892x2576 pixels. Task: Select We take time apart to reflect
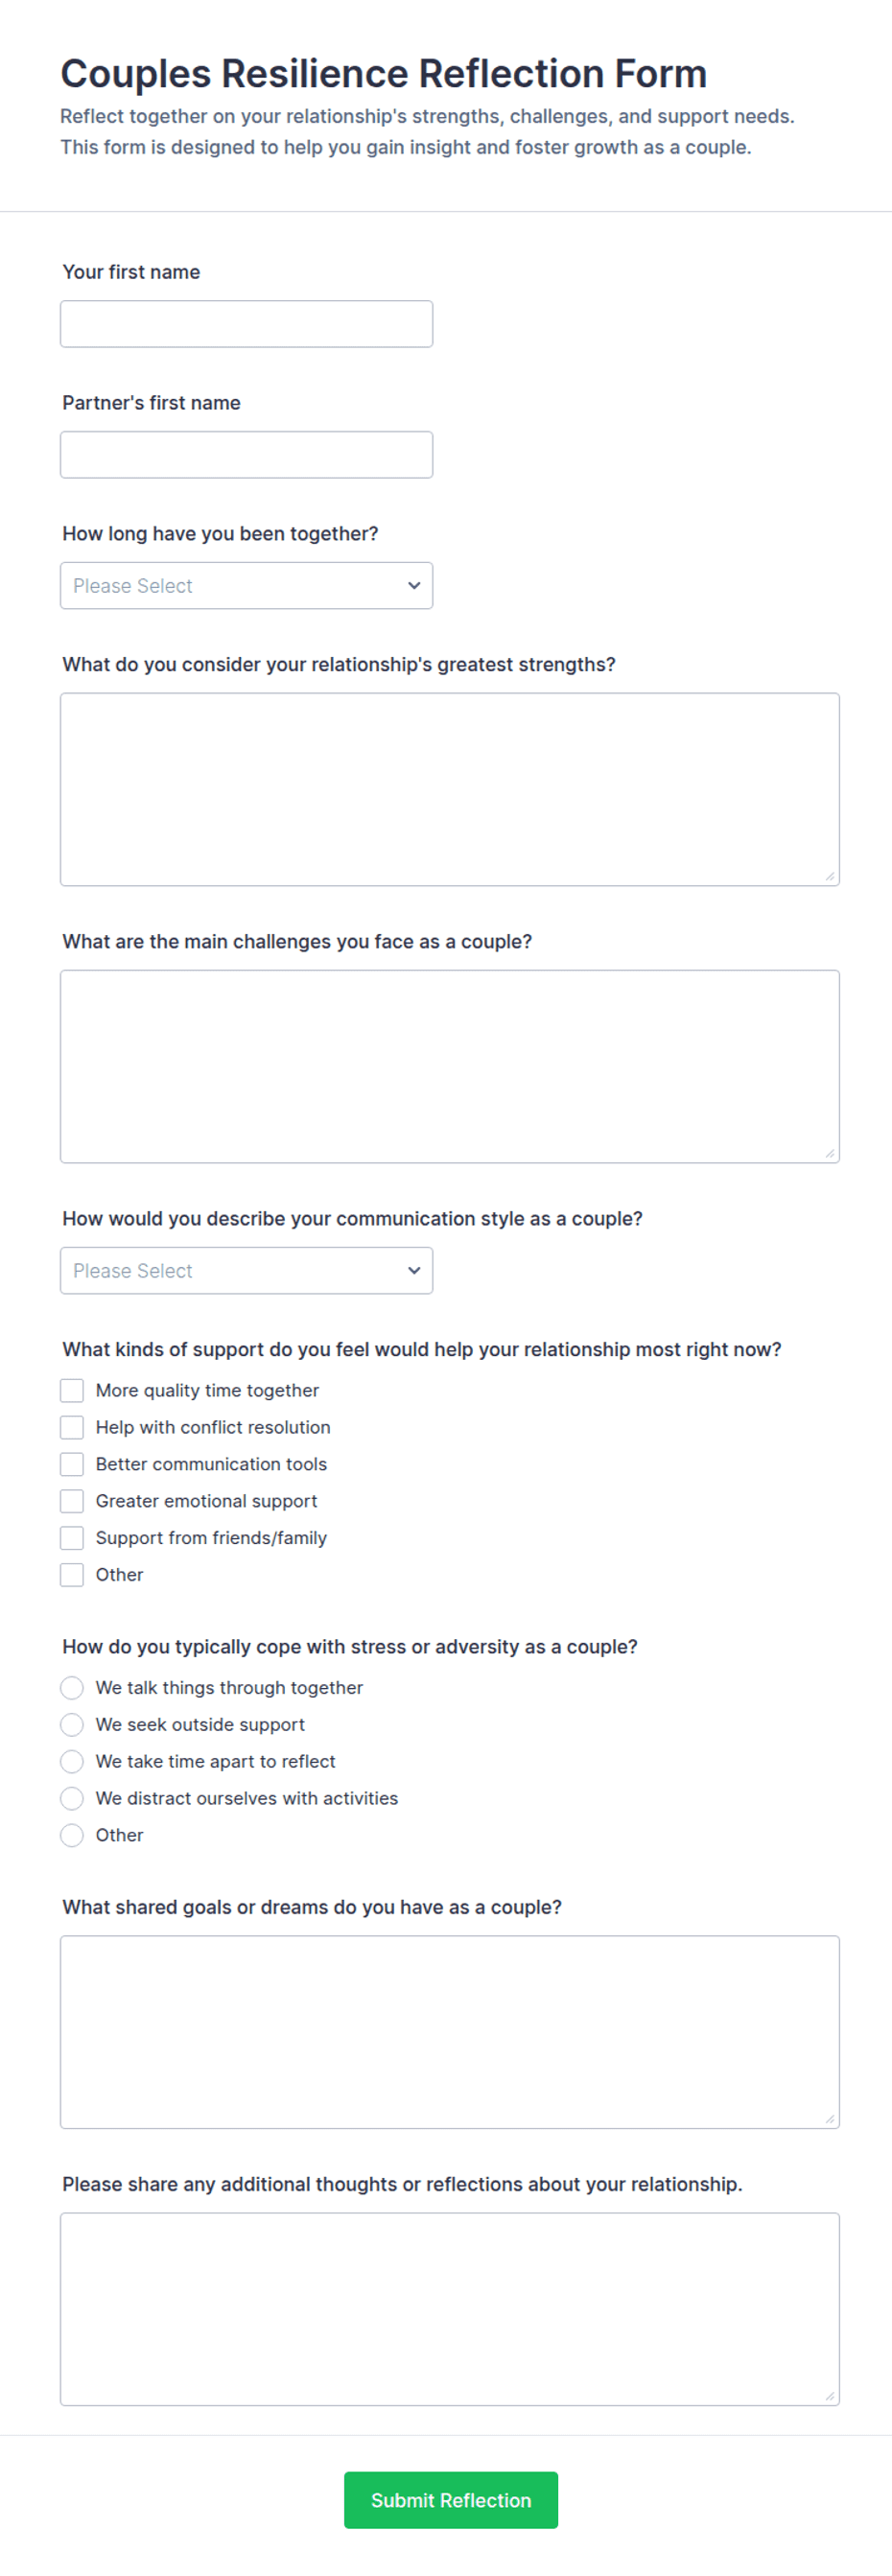tap(72, 1763)
